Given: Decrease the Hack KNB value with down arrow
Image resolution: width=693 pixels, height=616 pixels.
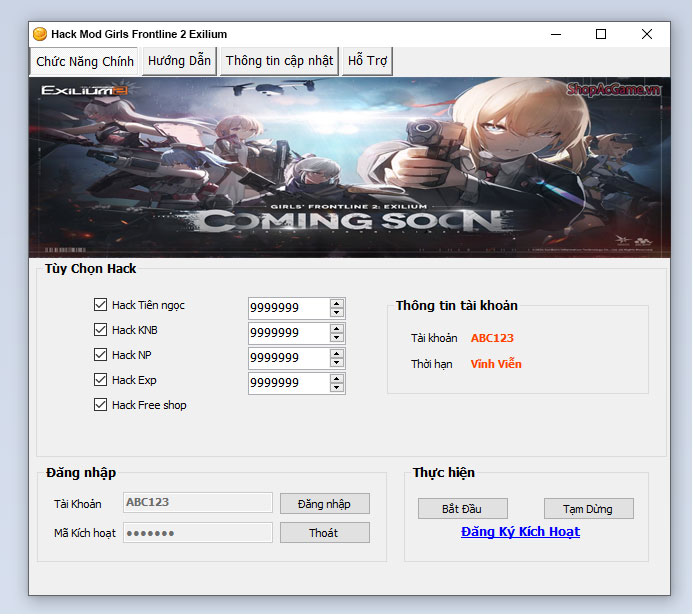Looking at the screenshot, I should [337, 338].
